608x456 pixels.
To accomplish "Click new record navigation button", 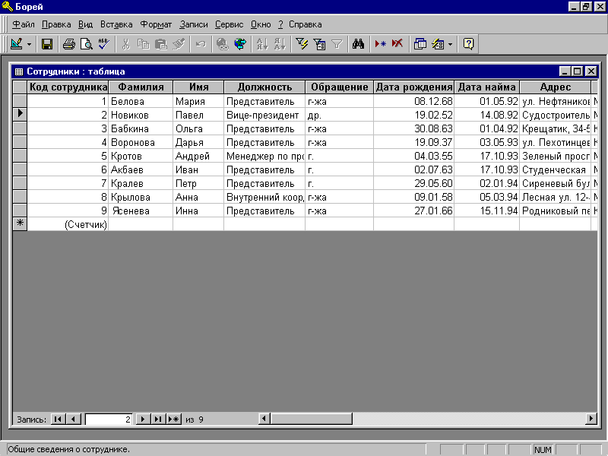I will point(174,419).
